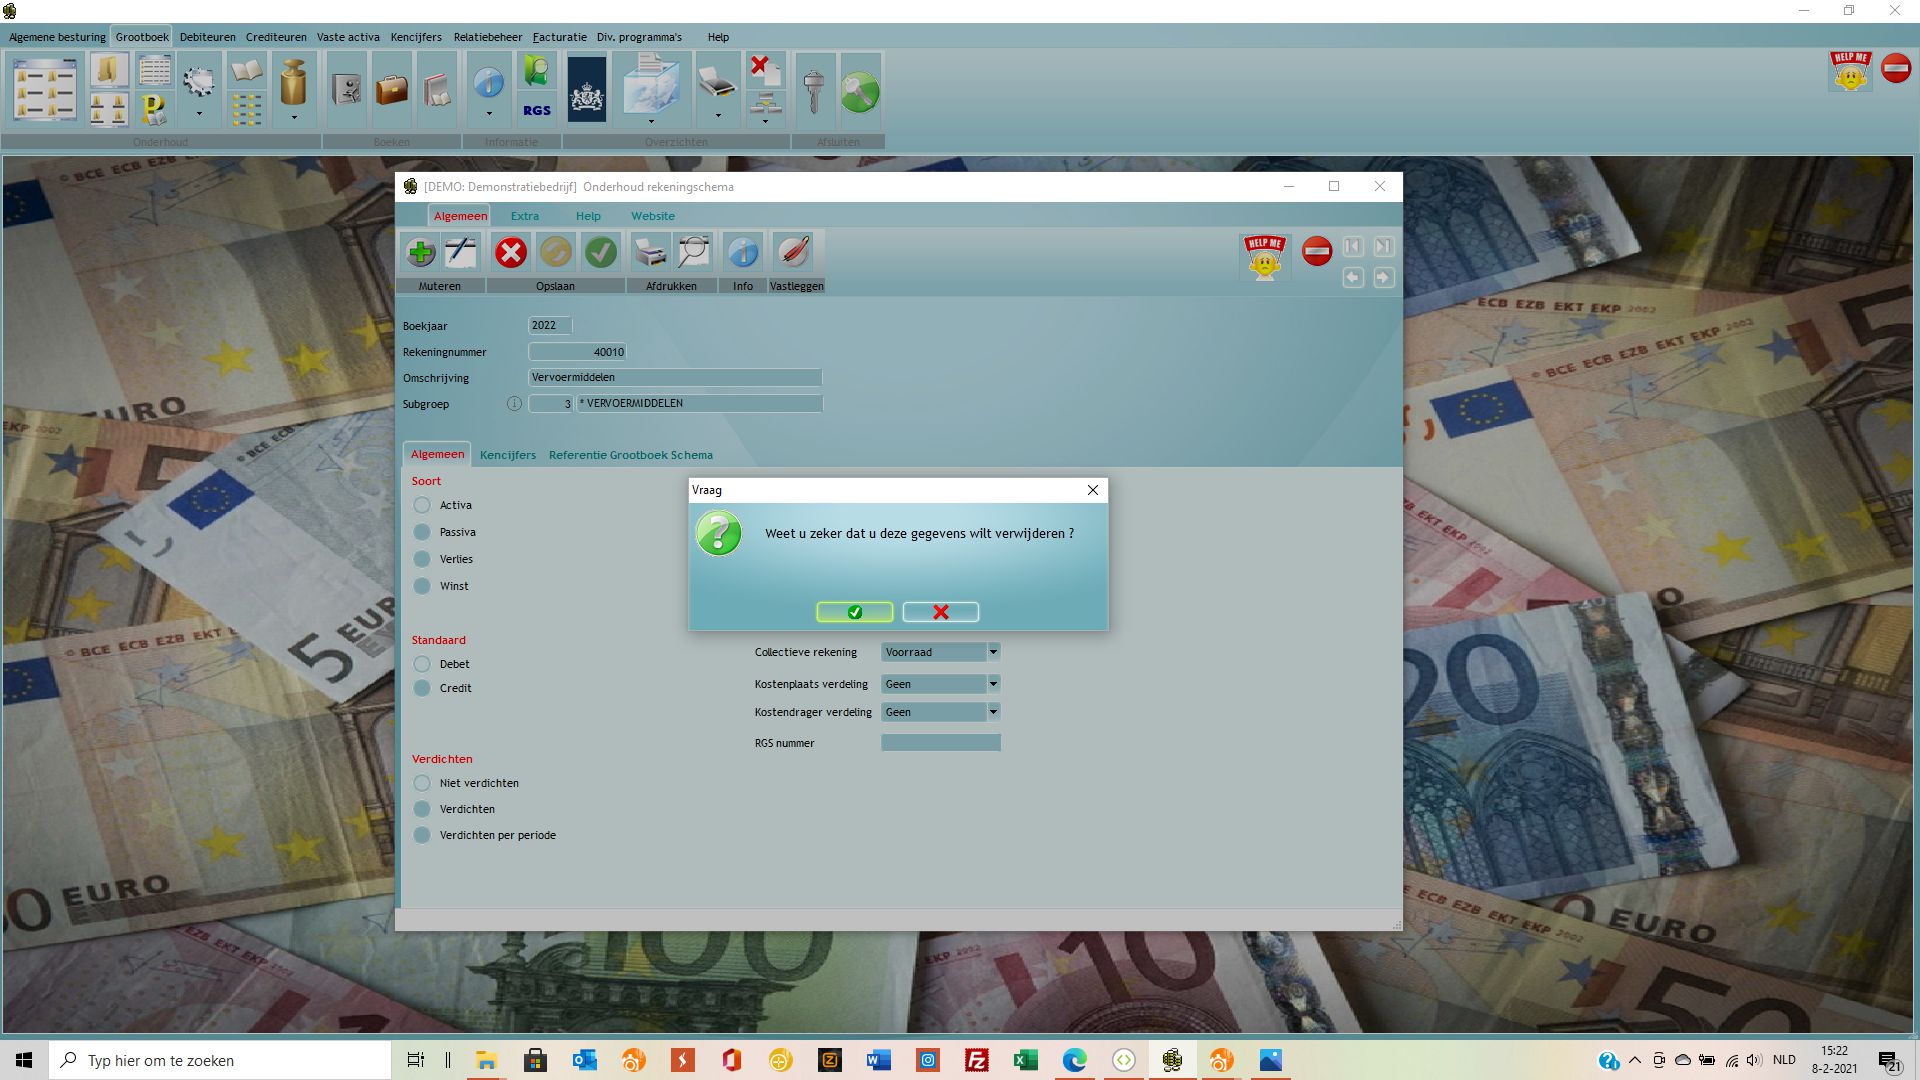Image resolution: width=1920 pixels, height=1080 pixels.
Task: Go to next record arrow
Action: point(1383,277)
